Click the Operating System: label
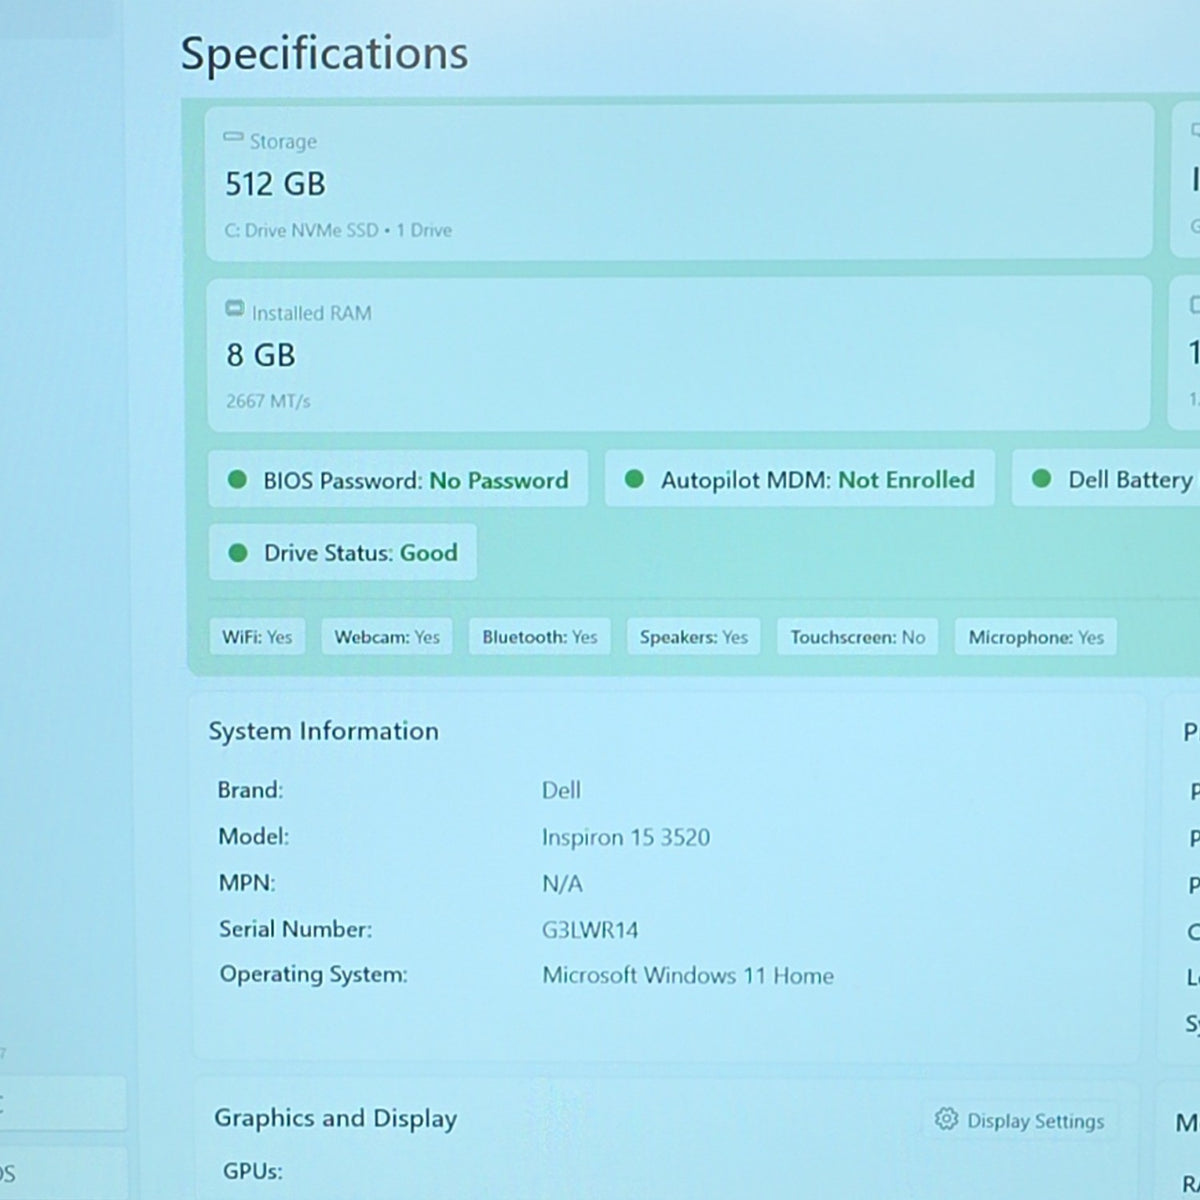Image resolution: width=1200 pixels, height=1200 pixels. [x=314, y=975]
